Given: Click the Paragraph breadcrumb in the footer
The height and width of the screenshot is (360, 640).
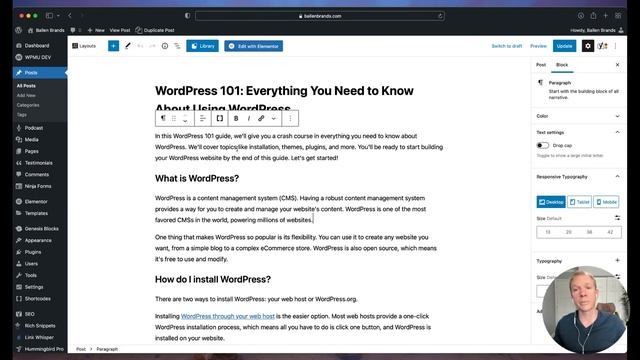Looking at the screenshot, I should pyautogui.click(x=107, y=349).
